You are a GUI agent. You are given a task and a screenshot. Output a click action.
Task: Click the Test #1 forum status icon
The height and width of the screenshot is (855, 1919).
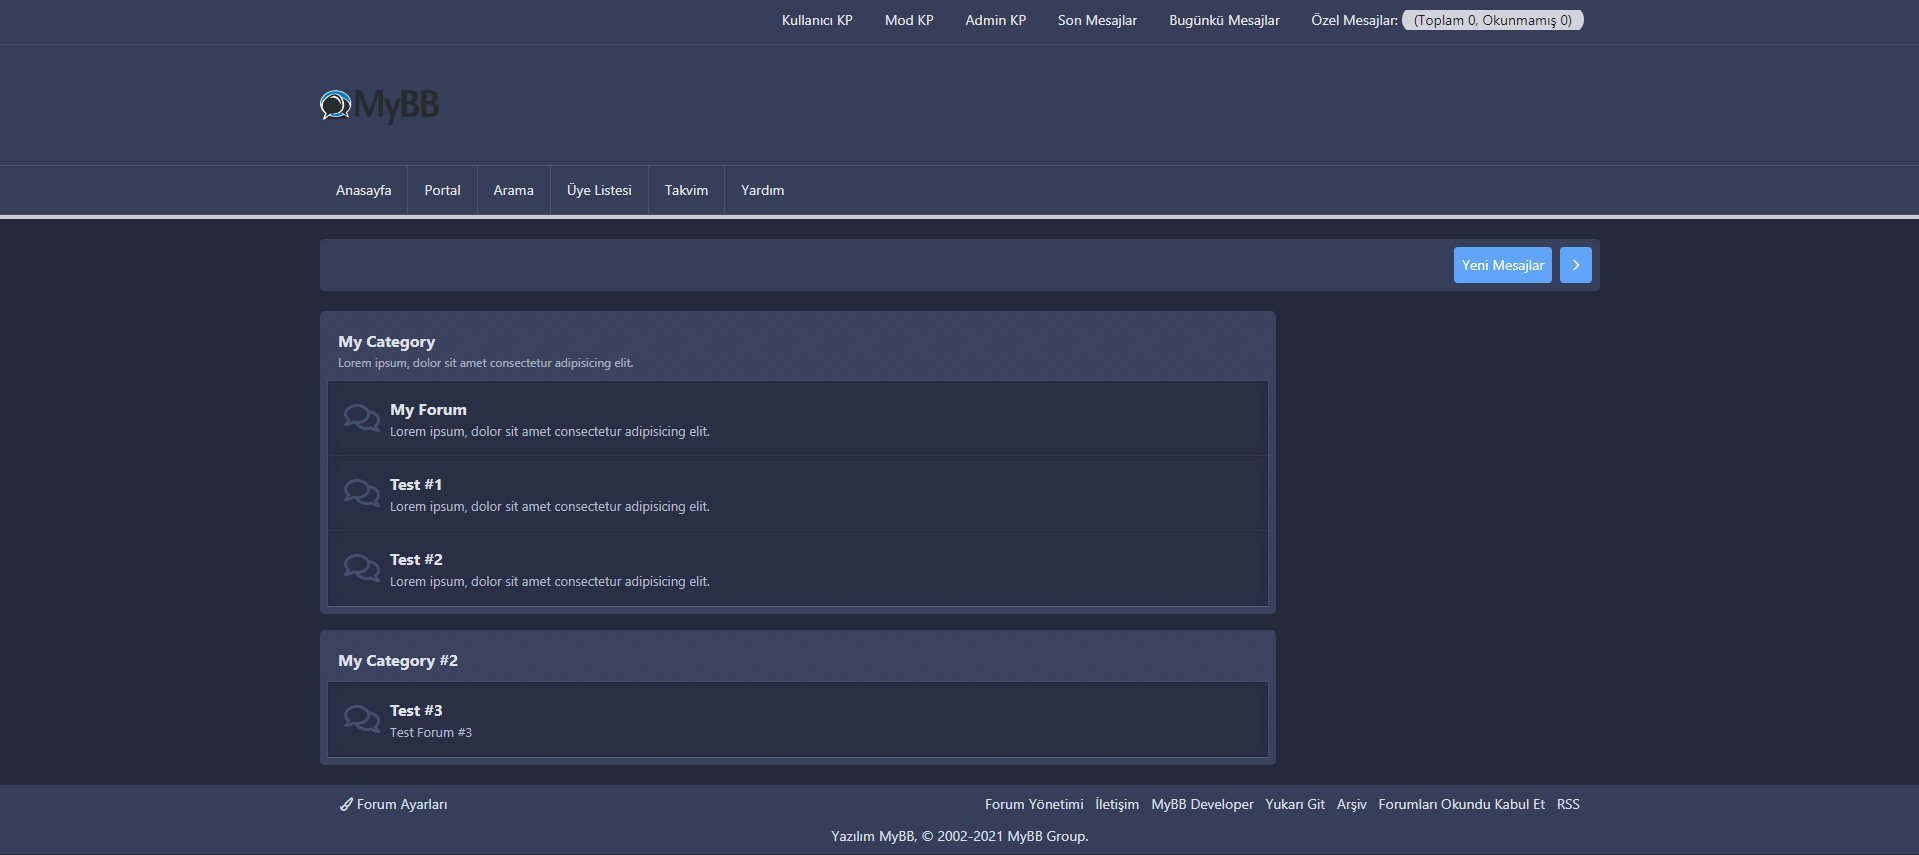[x=361, y=493]
